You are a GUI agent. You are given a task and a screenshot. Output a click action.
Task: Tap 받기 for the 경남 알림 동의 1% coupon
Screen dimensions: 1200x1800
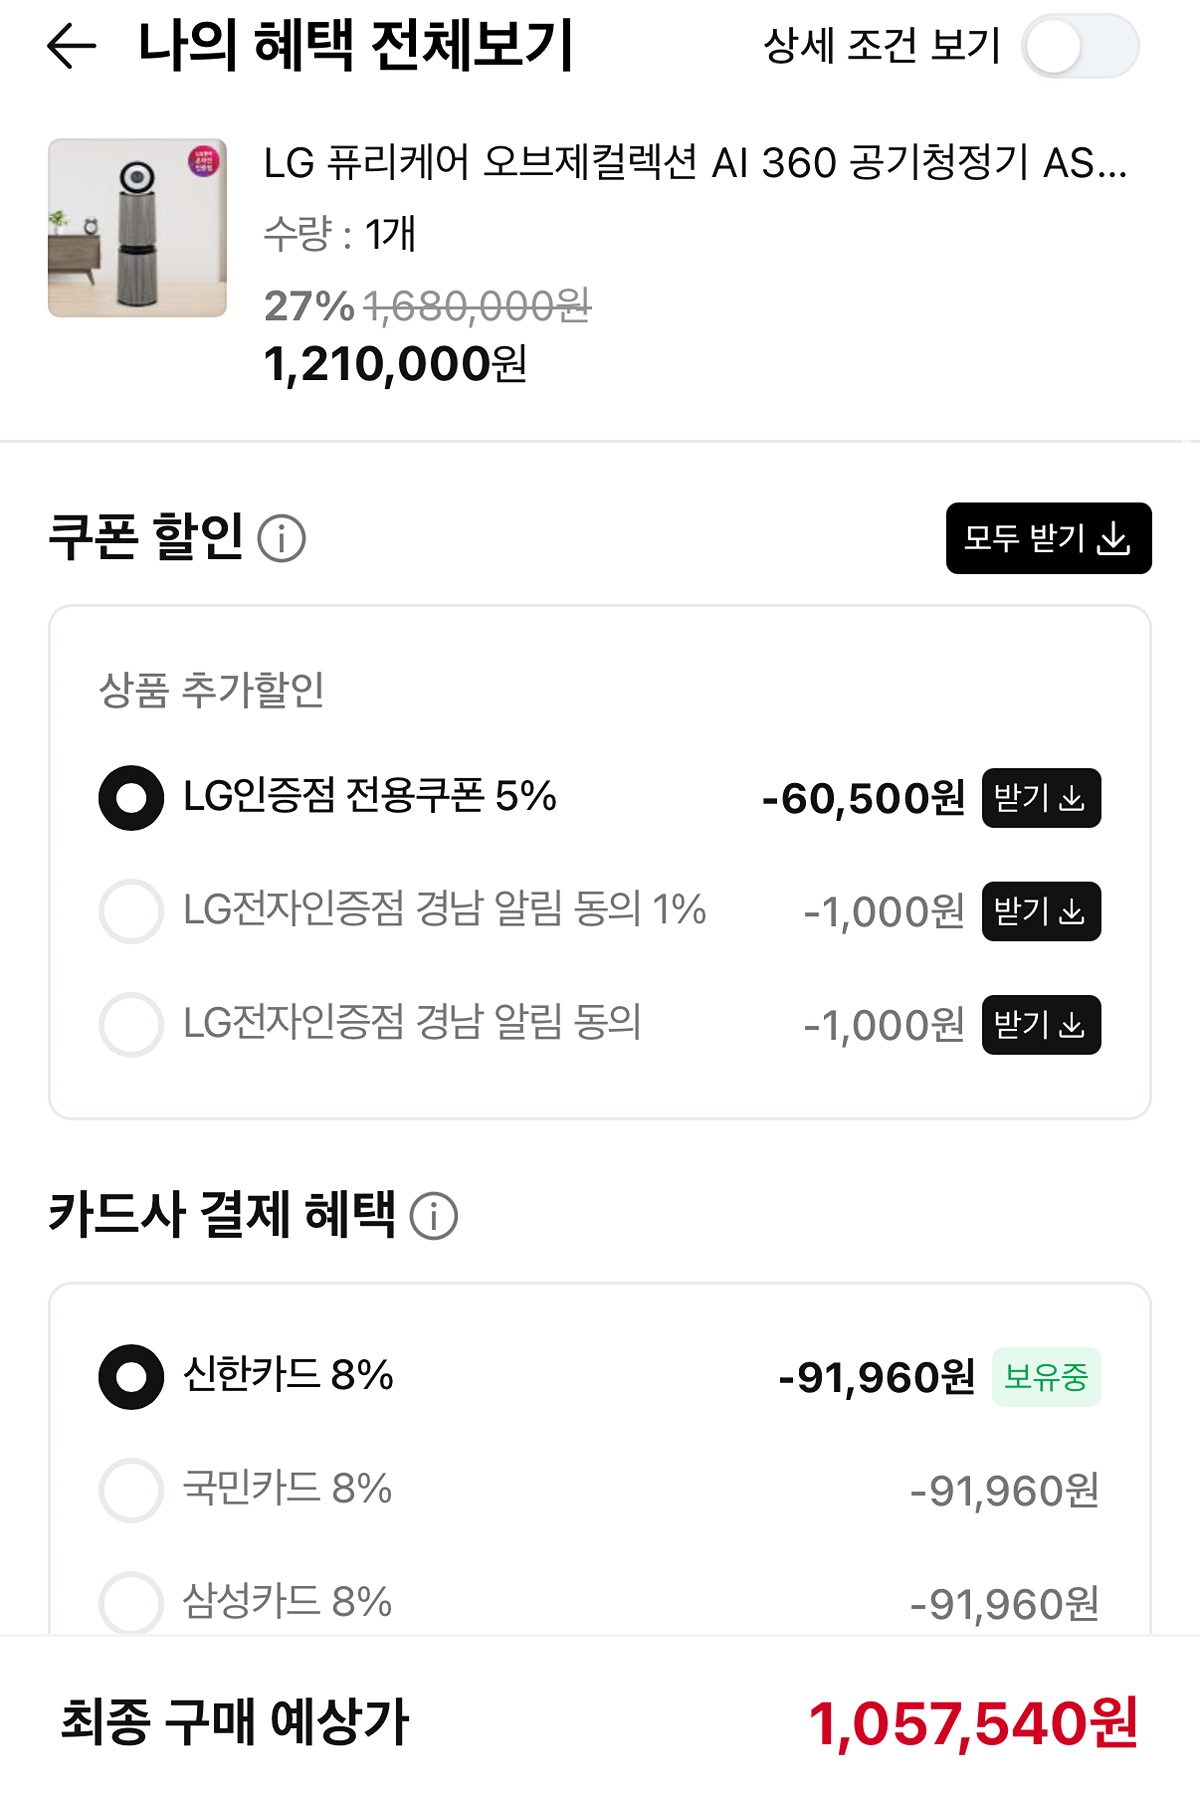(1040, 911)
